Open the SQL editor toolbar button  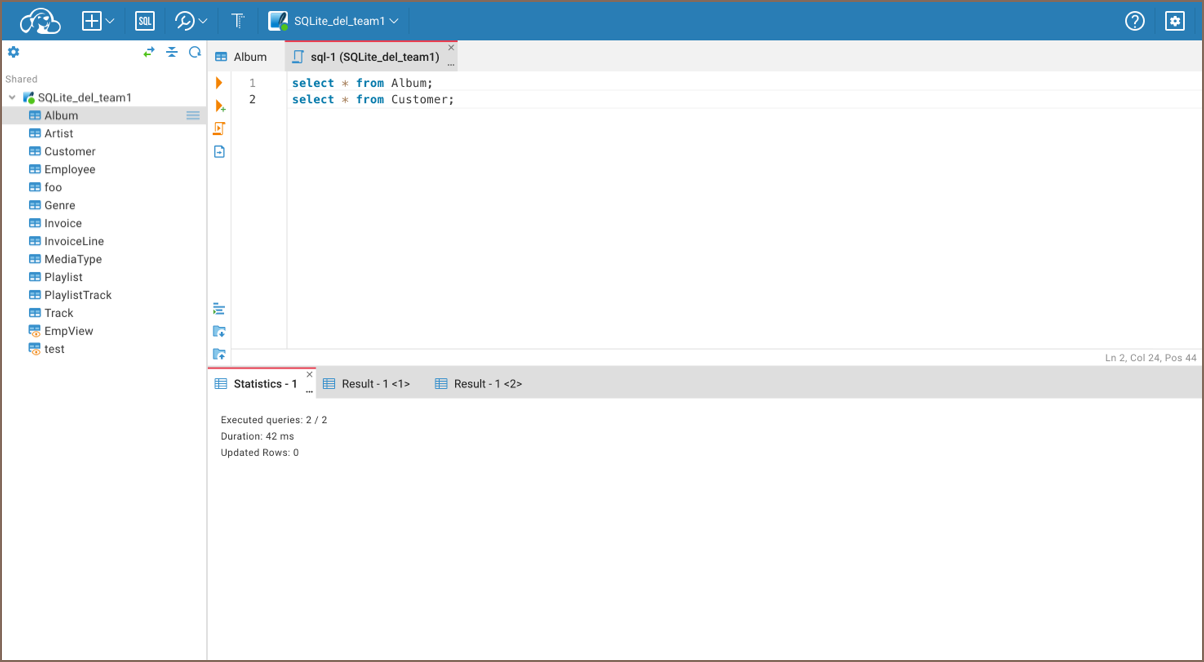pyautogui.click(x=145, y=21)
